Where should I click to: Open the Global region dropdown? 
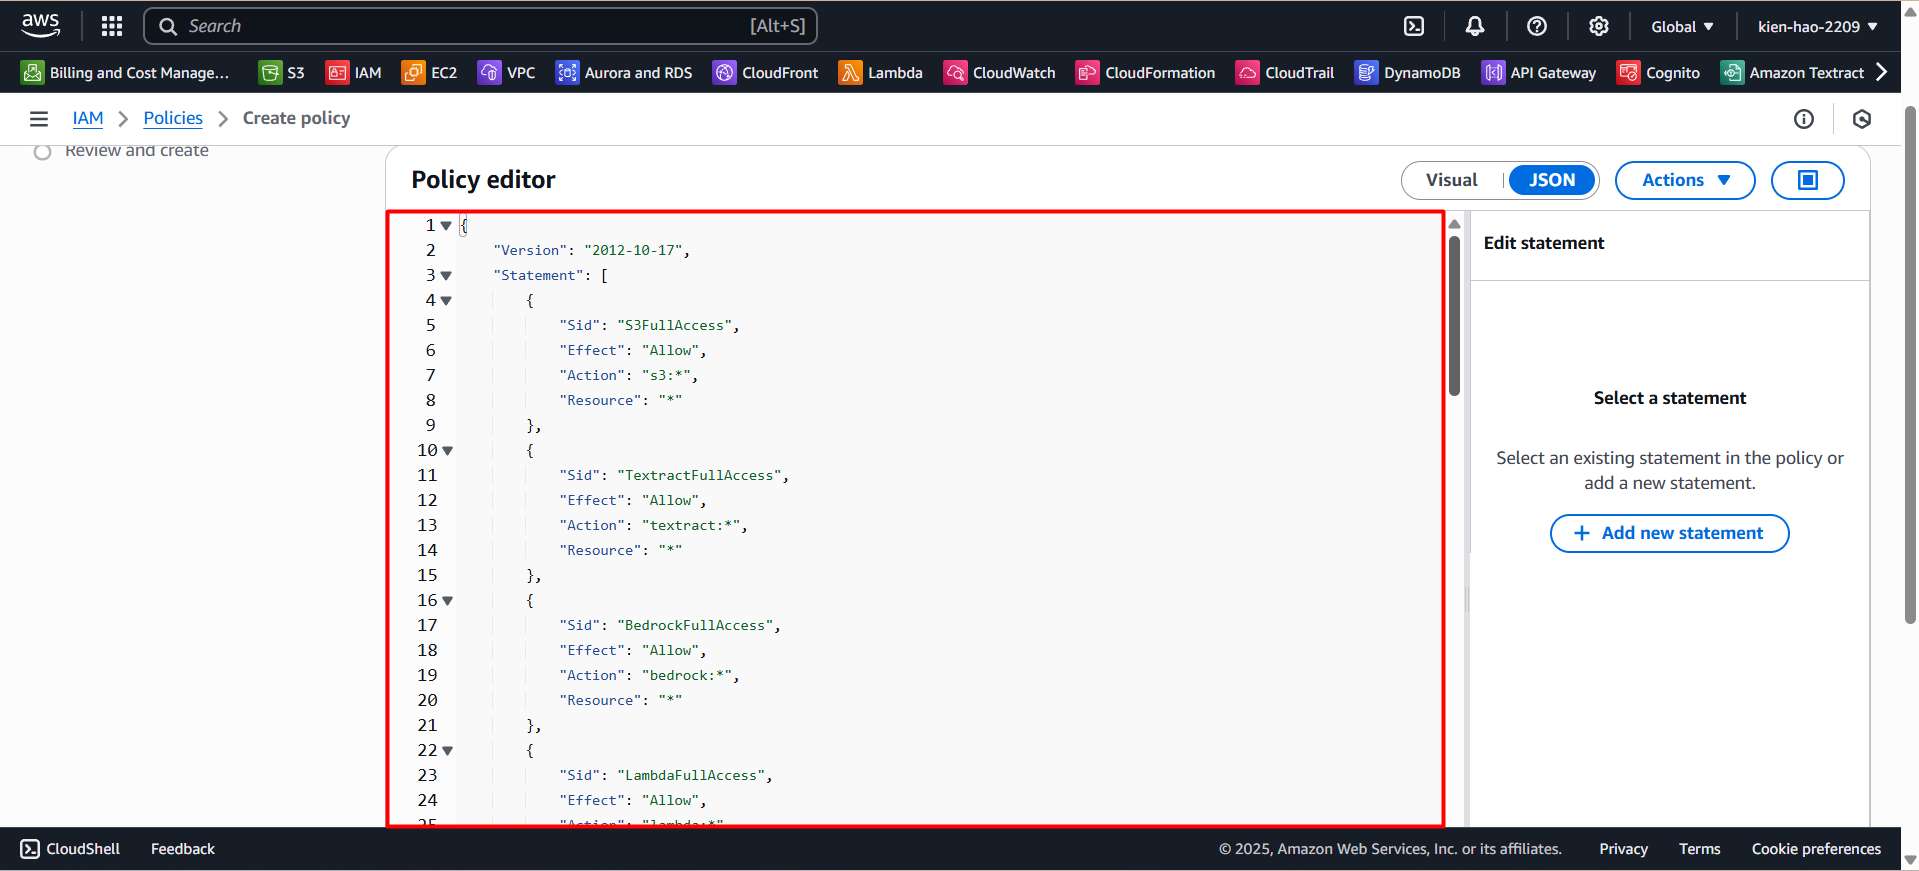[x=1682, y=27]
